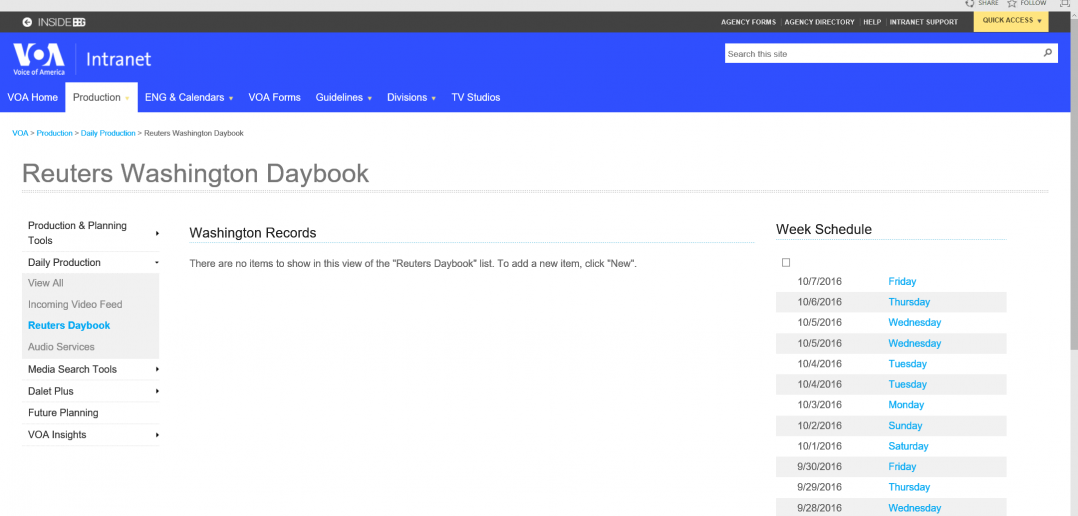Screen dimensions: 1078x516
Task: Open Audio Services in sidebar
Action: coord(61,347)
